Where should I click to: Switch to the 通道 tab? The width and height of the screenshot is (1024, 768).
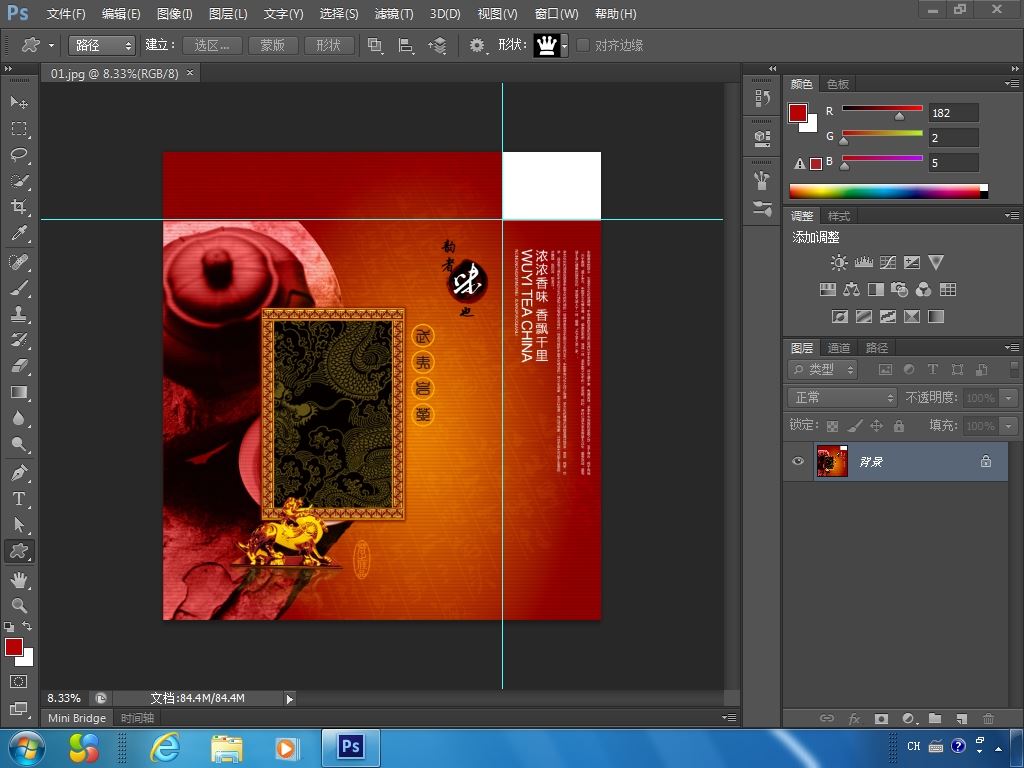838,347
